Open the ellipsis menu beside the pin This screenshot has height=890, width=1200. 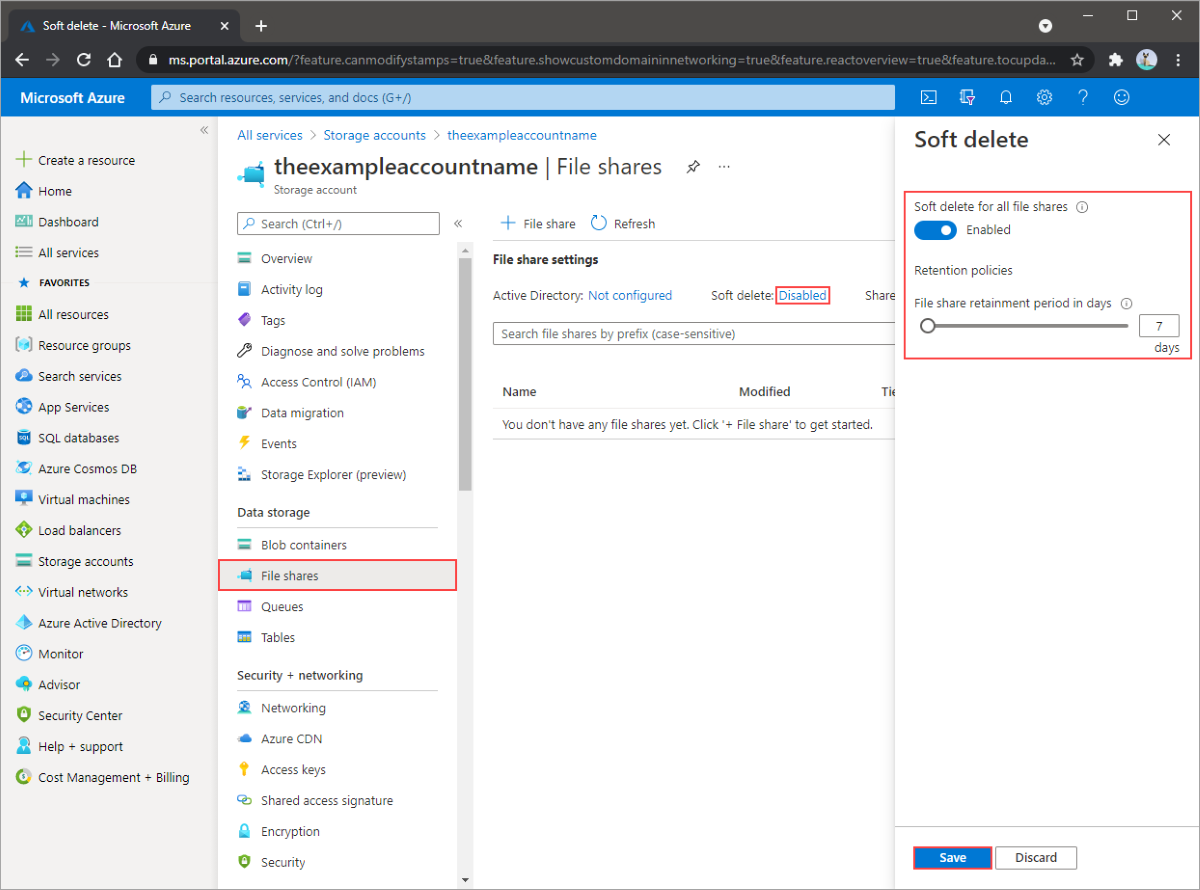pyautogui.click(x=723, y=167)
